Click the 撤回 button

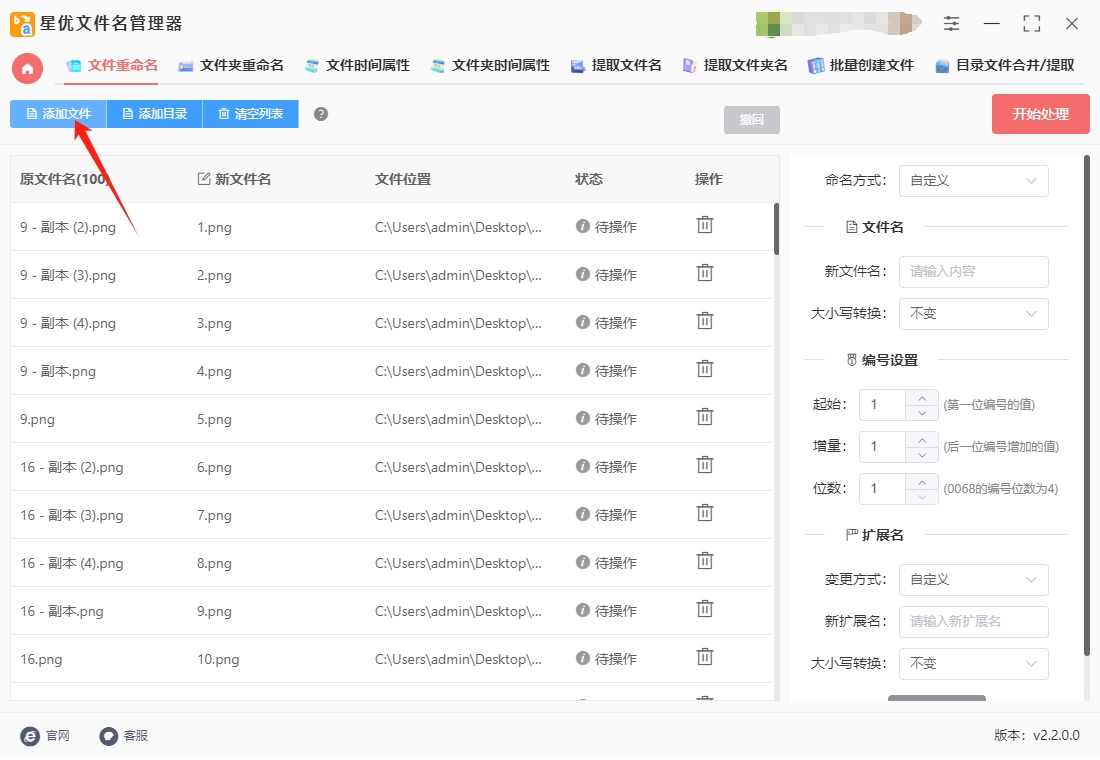click(751, 119)
